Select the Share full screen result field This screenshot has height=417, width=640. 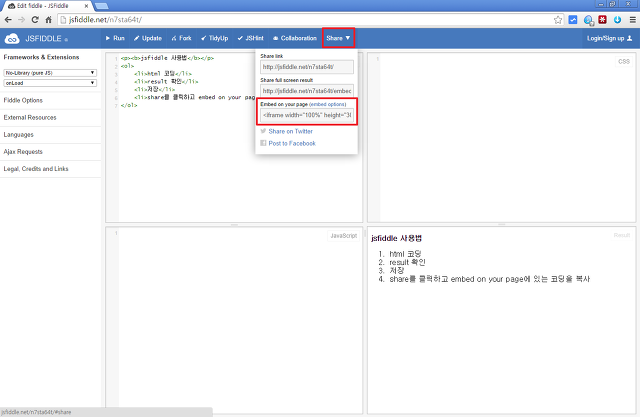(307, 91)
